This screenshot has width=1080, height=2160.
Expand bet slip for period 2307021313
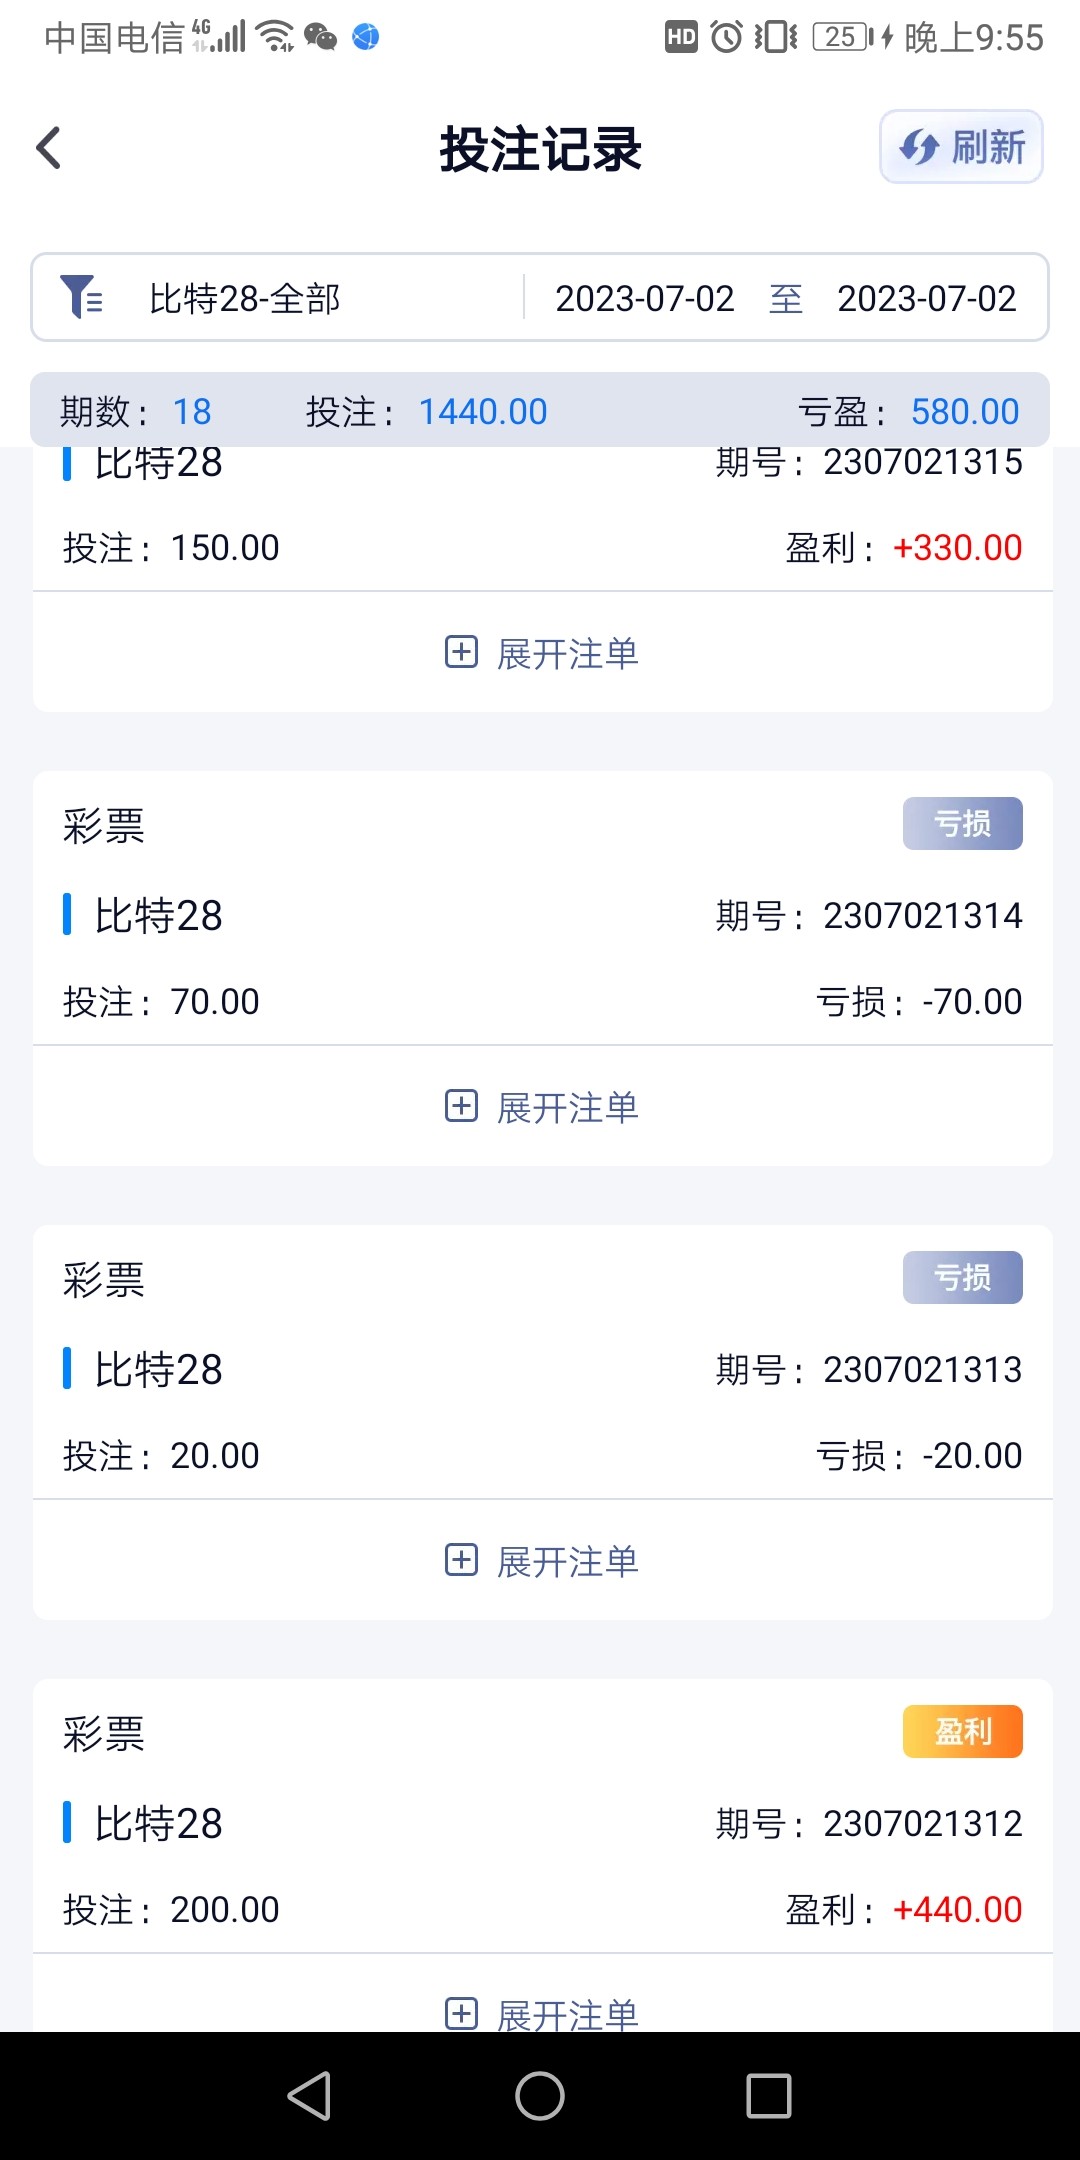coord(542,1561)
